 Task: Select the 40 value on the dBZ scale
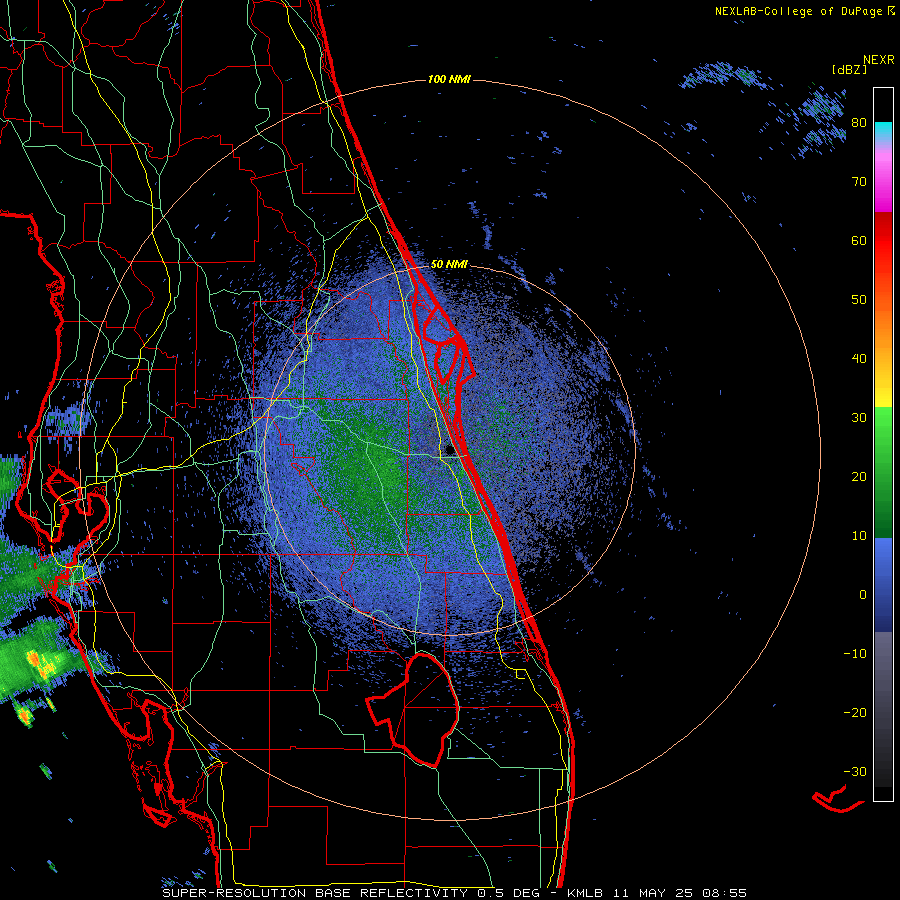click(859, 359)
